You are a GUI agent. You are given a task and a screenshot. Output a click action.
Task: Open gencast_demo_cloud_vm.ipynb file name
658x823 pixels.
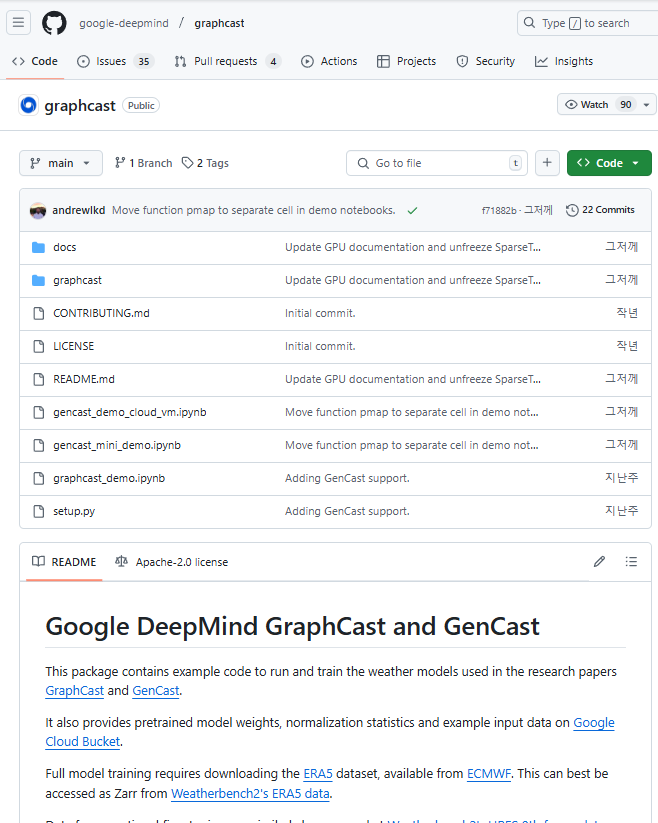130,413
